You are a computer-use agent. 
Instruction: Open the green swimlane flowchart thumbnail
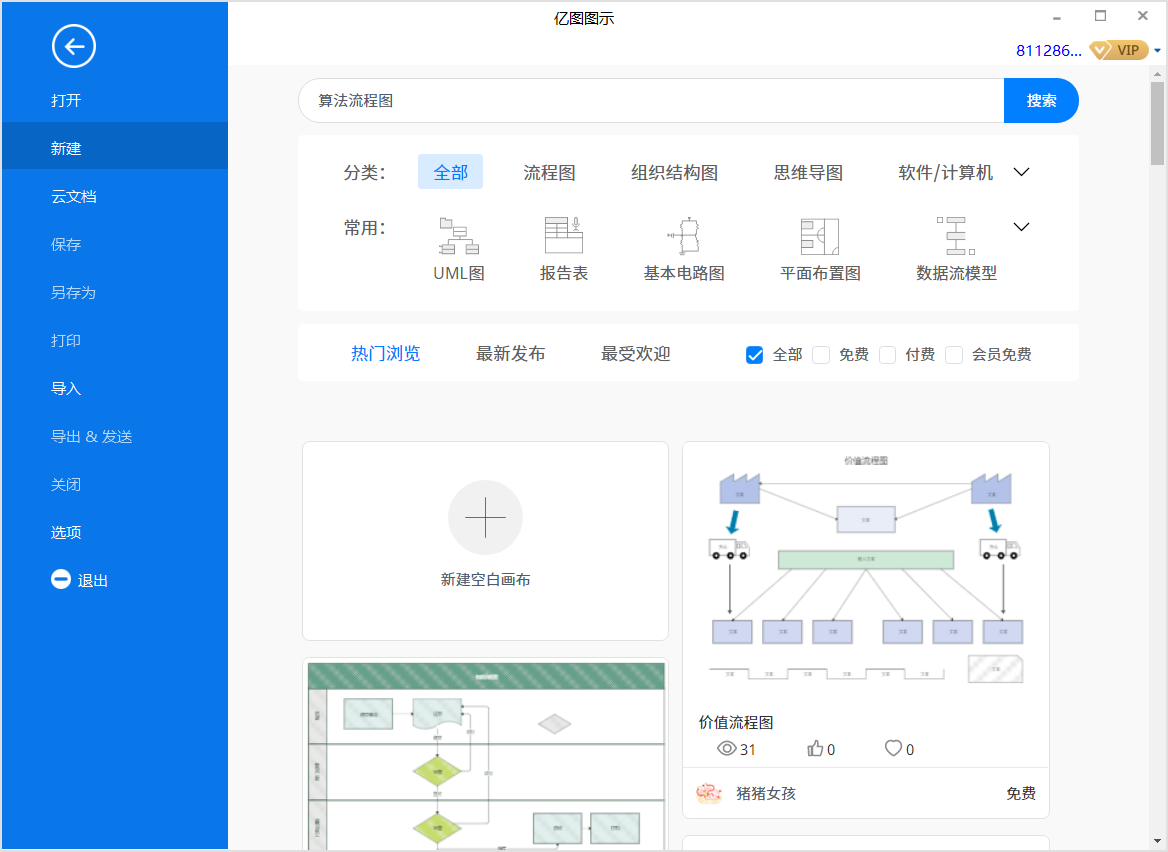(x=486, y=756)
